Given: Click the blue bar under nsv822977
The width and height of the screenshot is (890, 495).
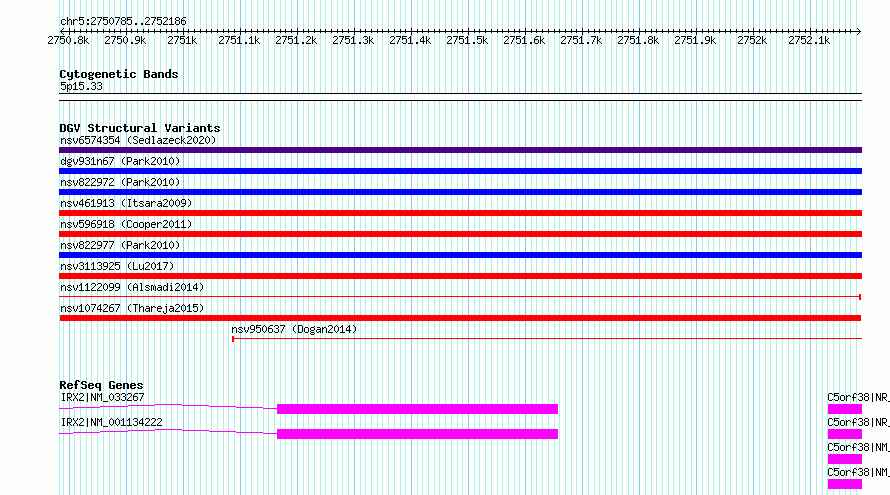Looking at the screenshot, I should coord(460,255).
